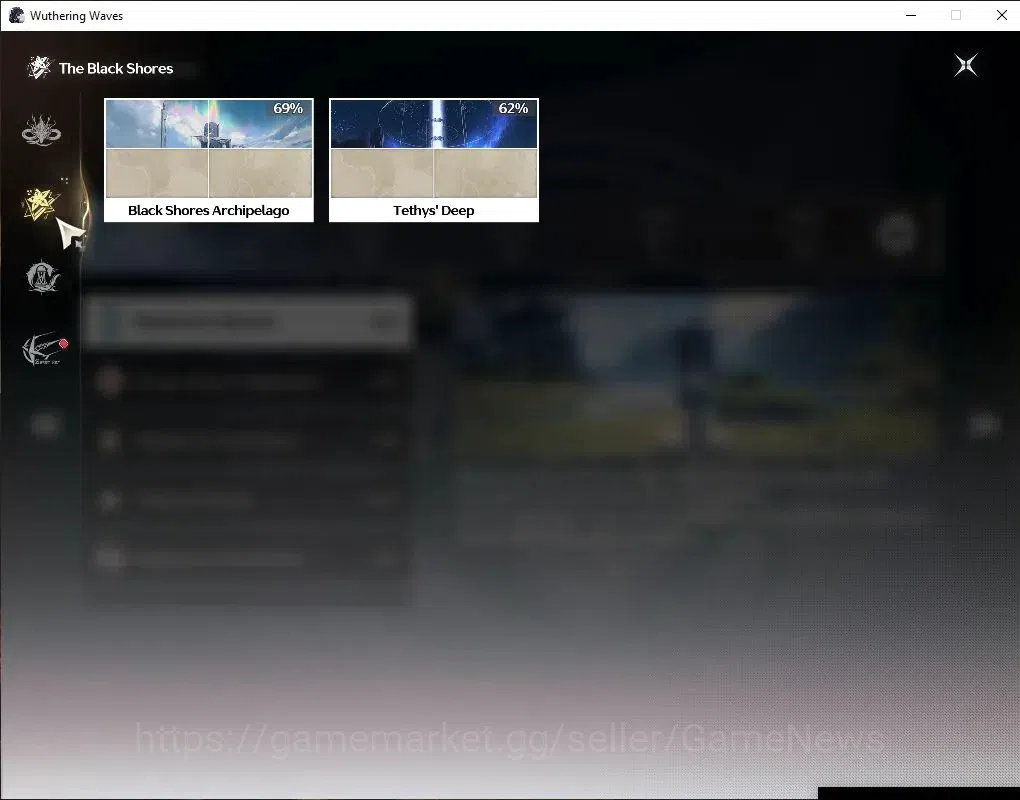
Task: Click the Wuthering Waves app icon in the title bar
Action: 16,15
